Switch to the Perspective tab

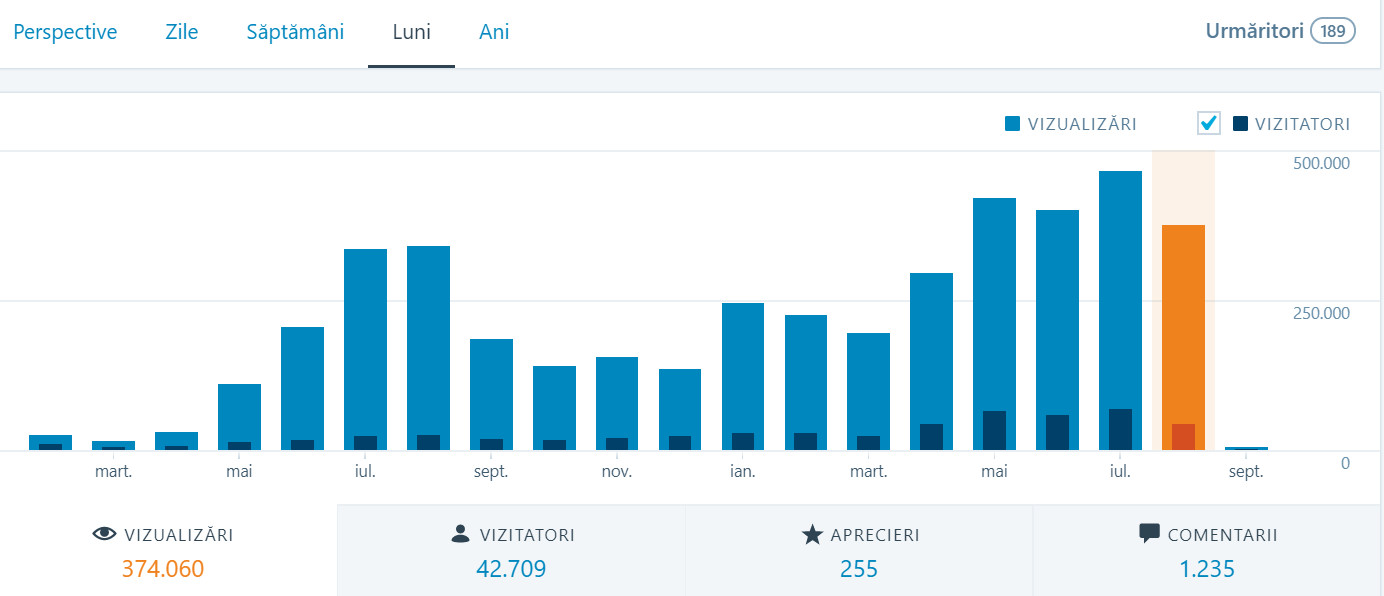tap(65, 32)
